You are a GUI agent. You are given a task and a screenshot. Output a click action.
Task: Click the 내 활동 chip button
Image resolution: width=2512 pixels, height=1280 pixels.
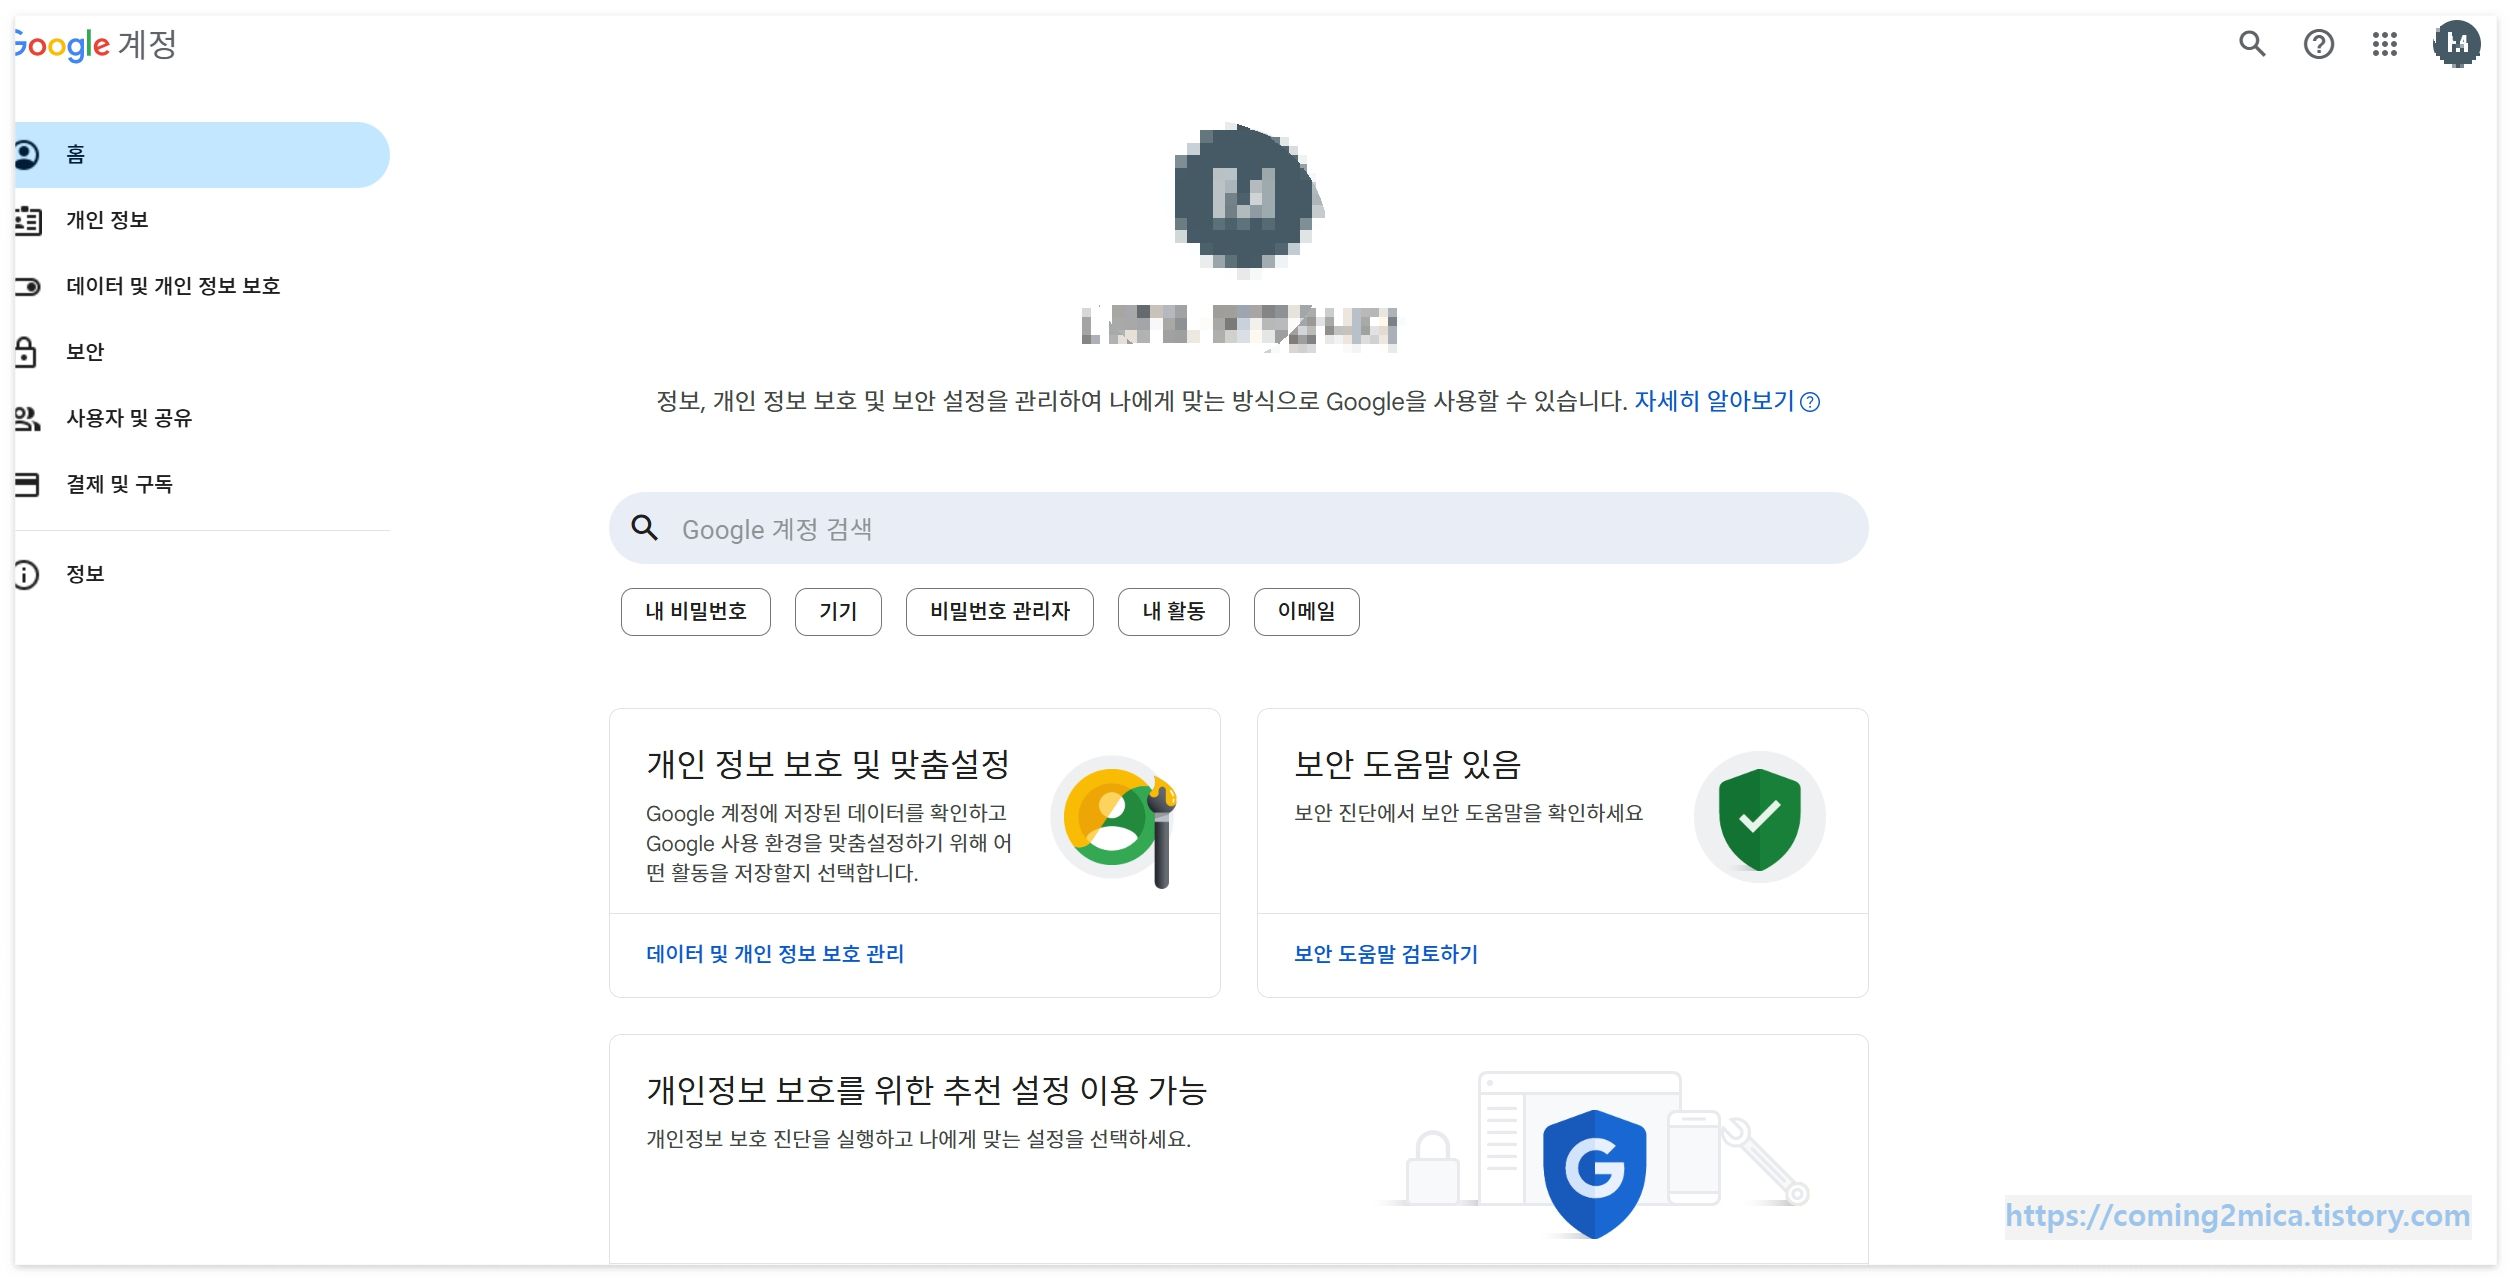(1172, 611)
